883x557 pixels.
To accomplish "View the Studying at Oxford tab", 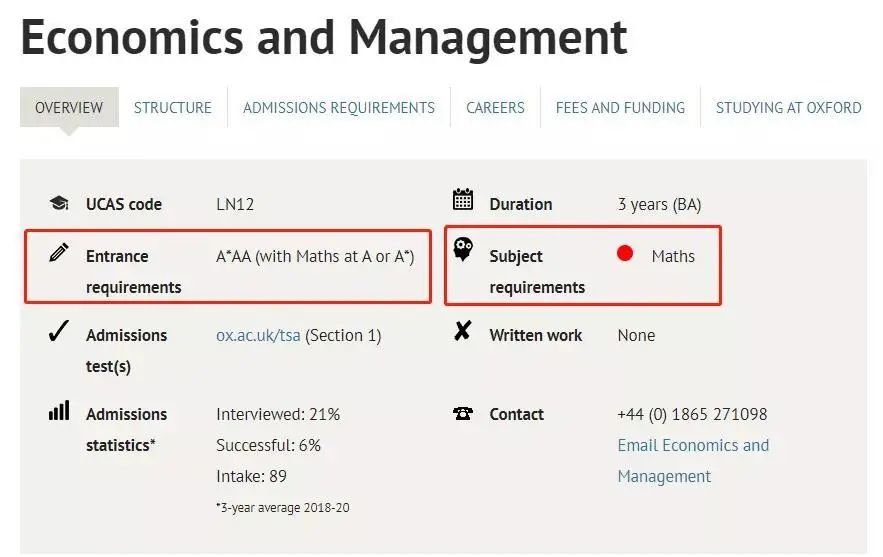I will pyautogui.click(x=788, y=108).
